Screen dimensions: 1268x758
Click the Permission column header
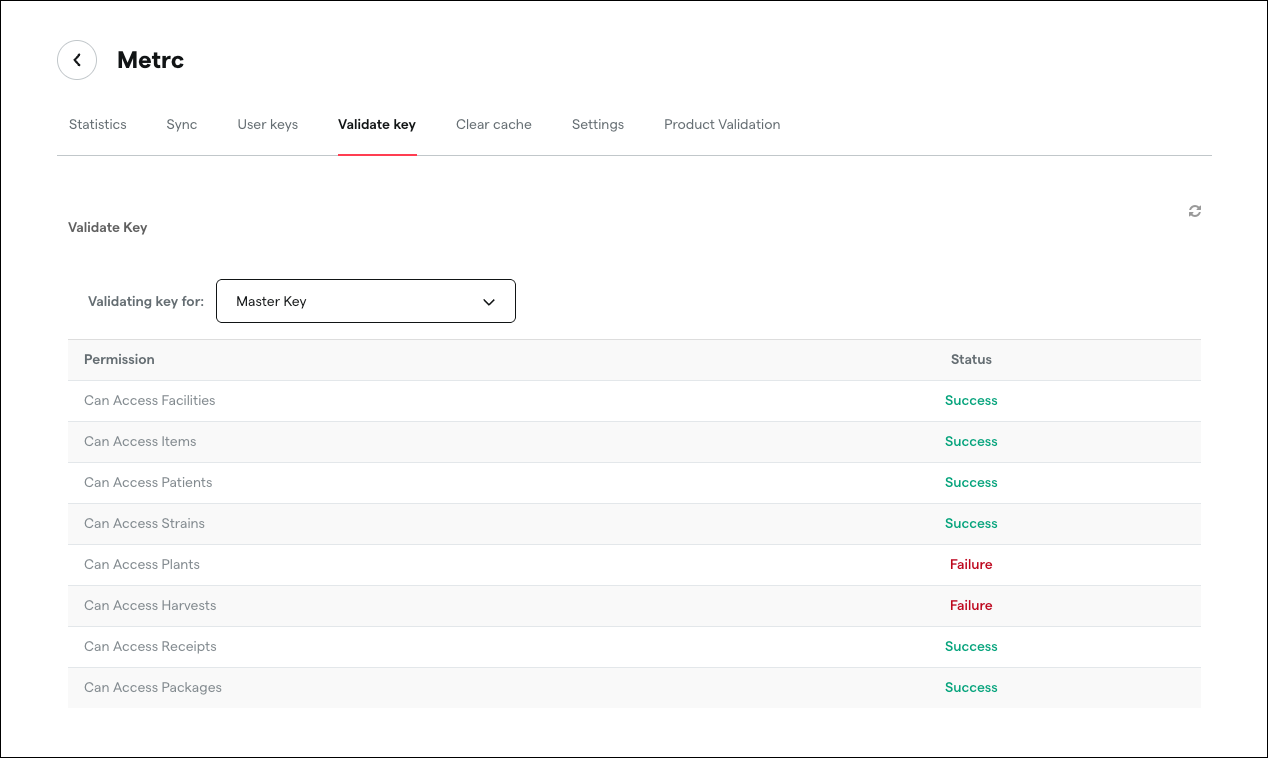[119, 359]
